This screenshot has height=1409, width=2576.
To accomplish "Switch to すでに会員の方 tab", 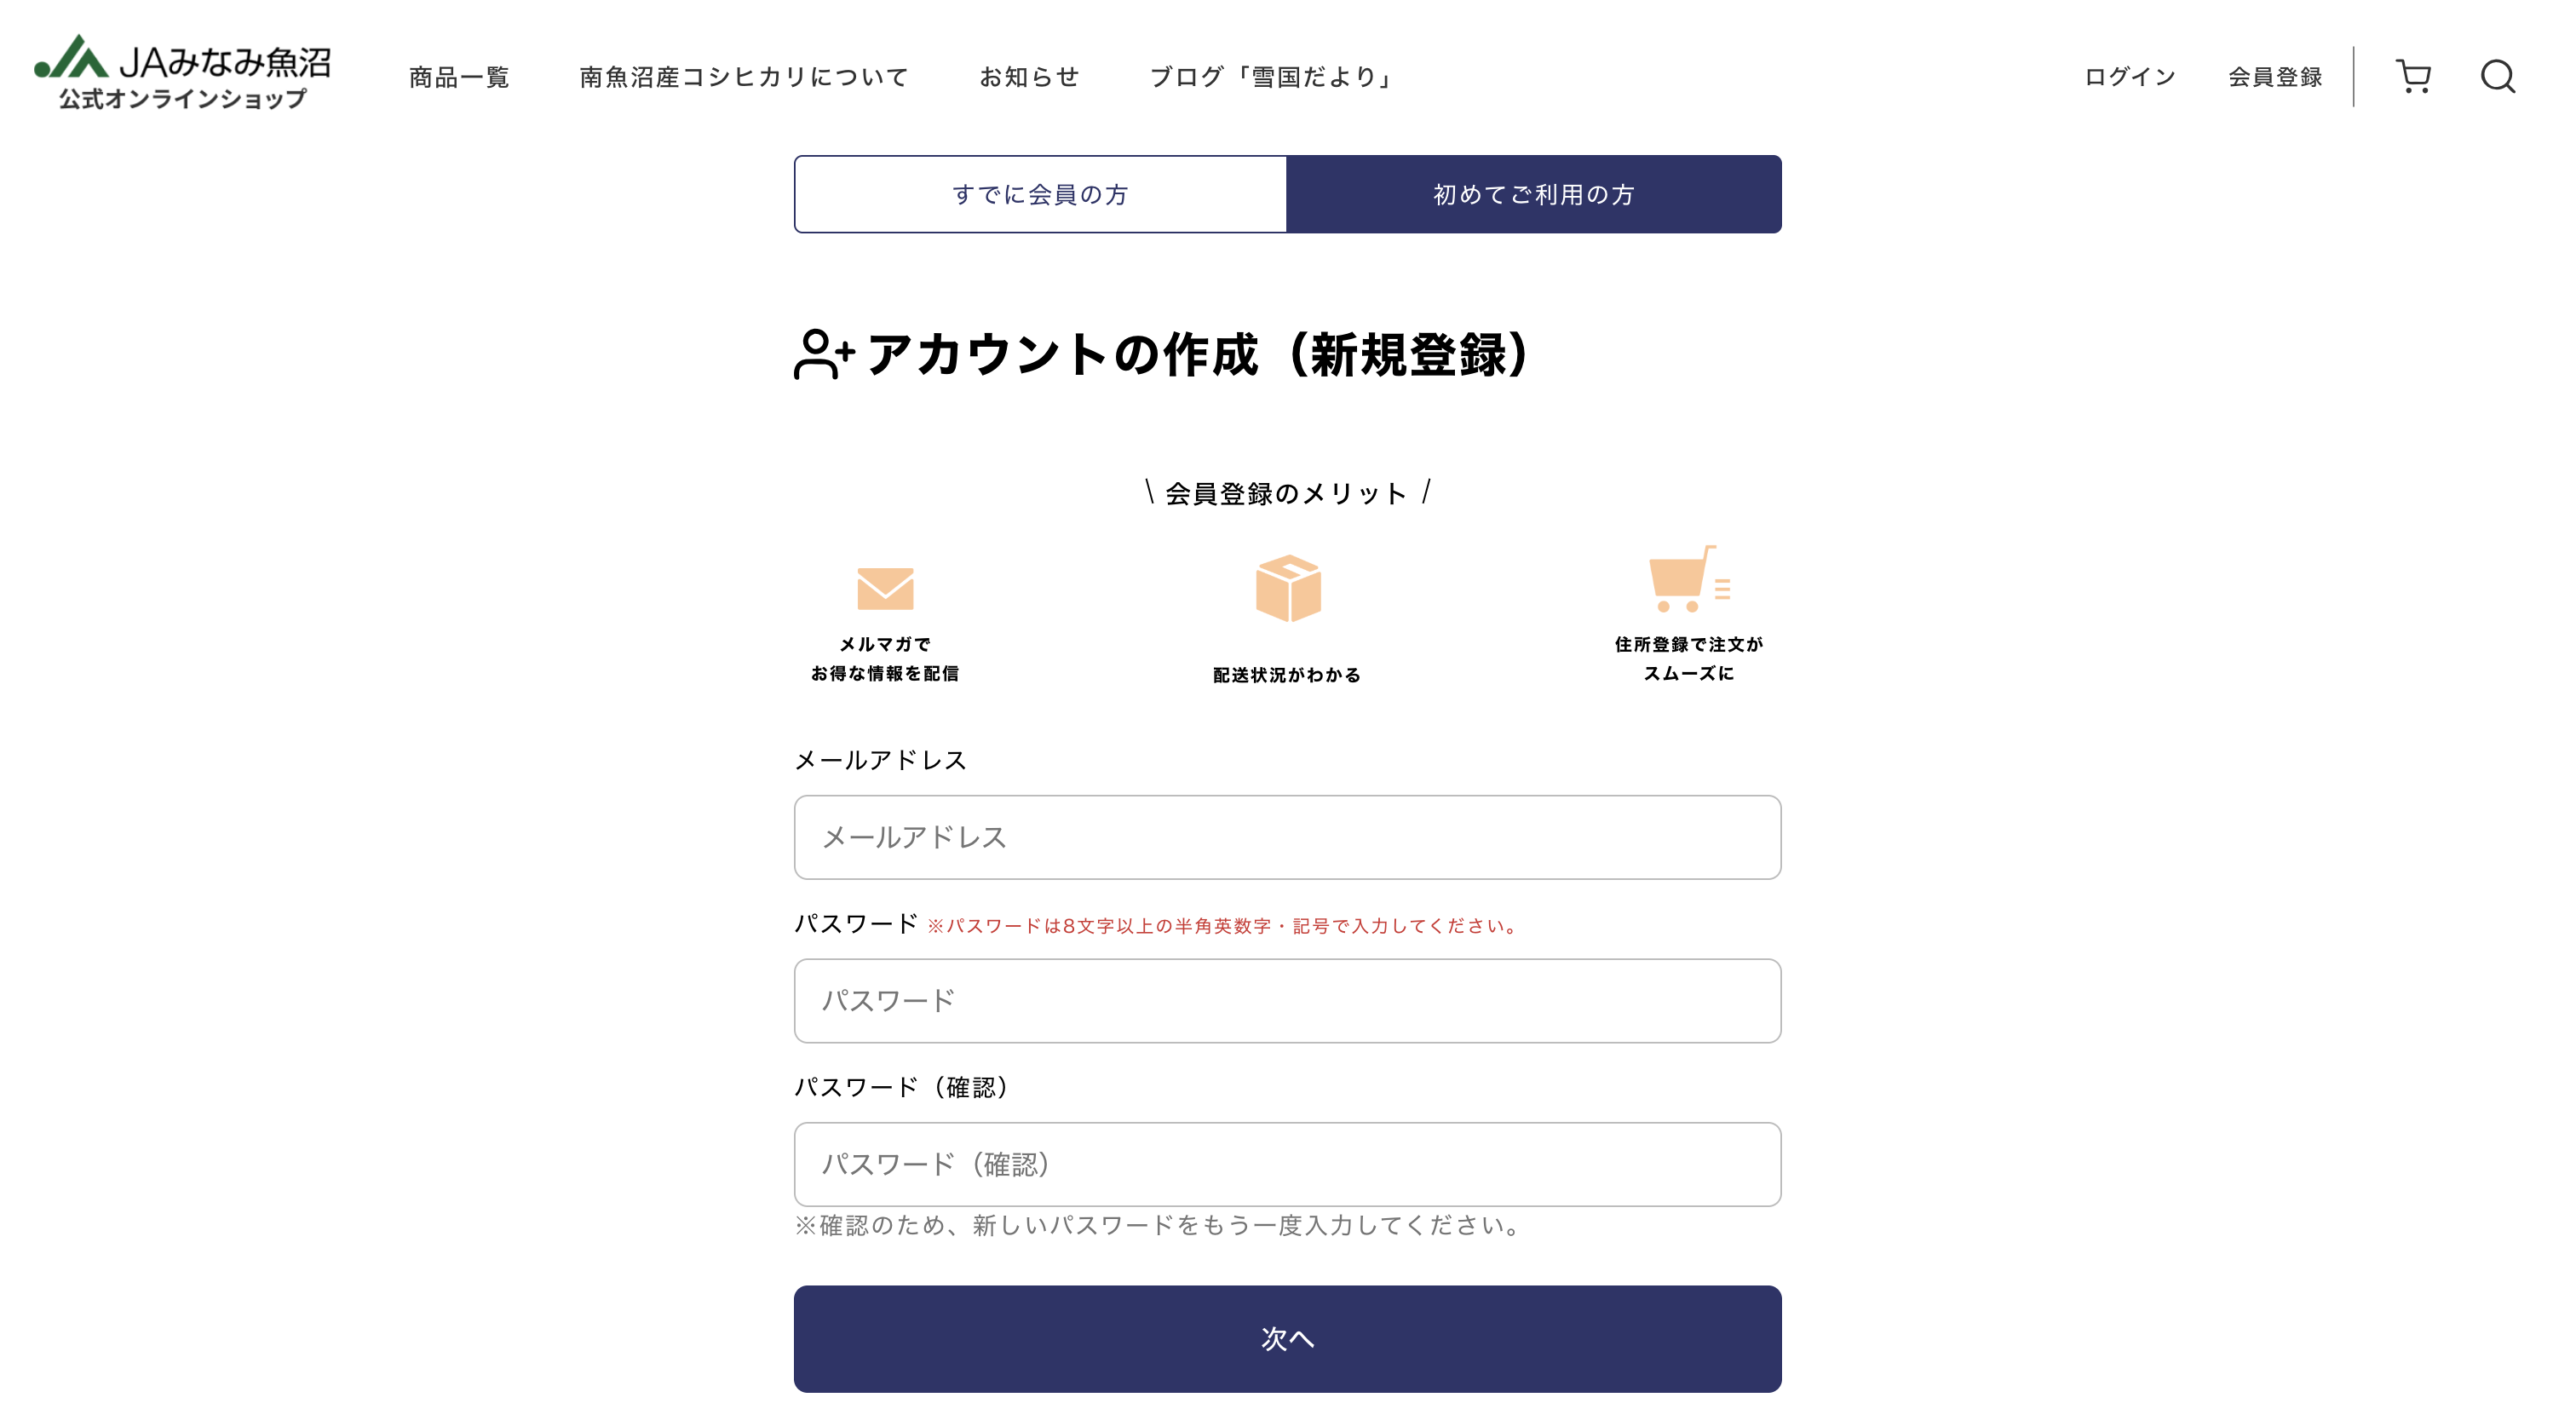I will 1039,195.
